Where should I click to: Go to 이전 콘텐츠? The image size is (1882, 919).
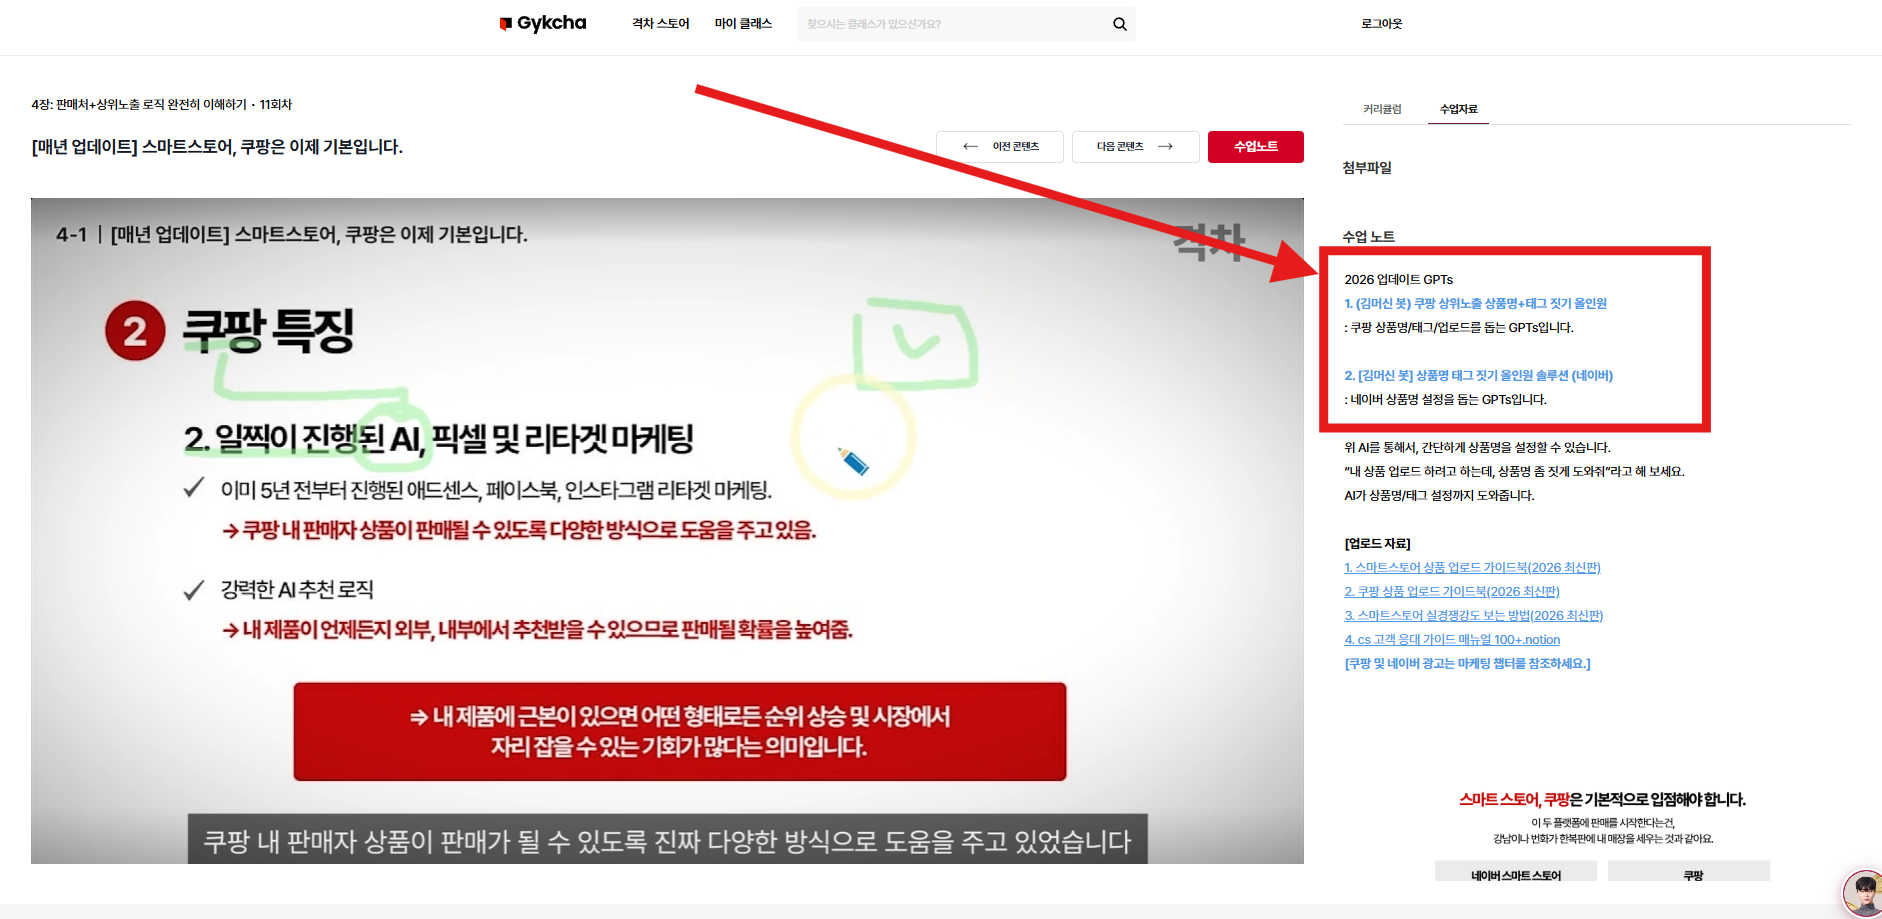coord(1000,146)
